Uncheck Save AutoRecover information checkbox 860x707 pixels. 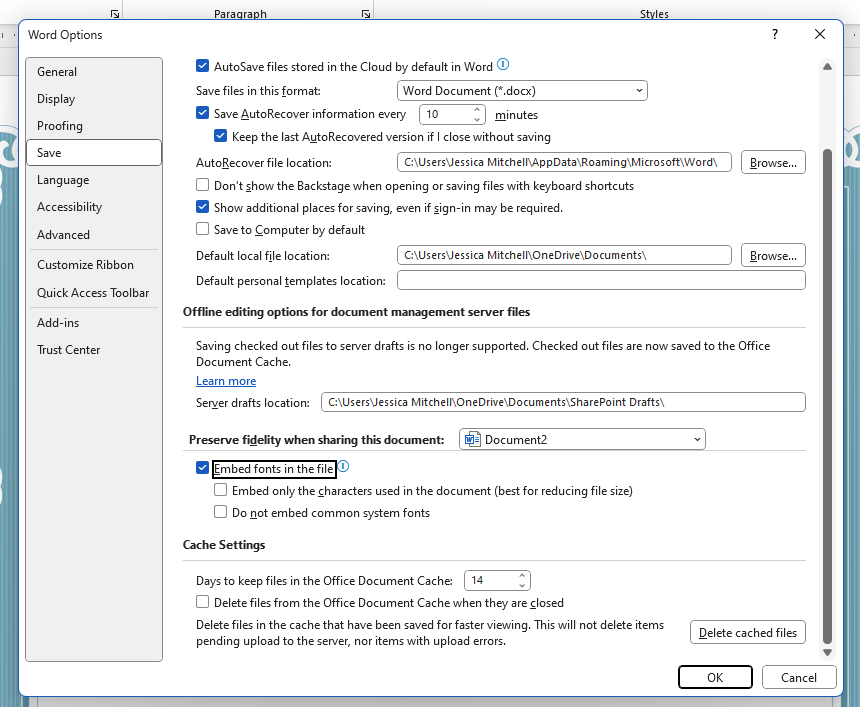click(202, 114)
